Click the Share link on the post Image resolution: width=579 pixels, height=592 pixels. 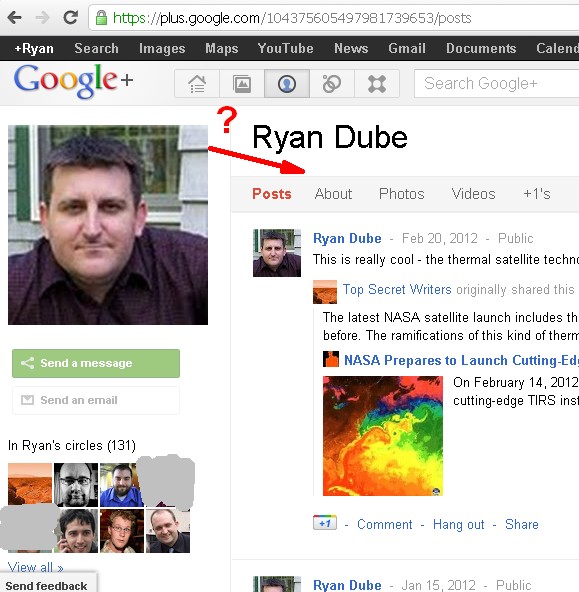[522, 524]
